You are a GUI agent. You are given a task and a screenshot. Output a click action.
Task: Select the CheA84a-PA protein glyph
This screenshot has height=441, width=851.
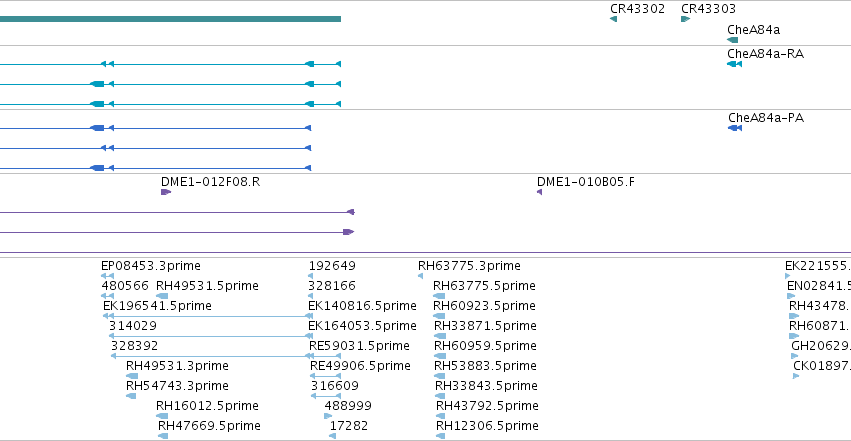[x=735, y=128]
